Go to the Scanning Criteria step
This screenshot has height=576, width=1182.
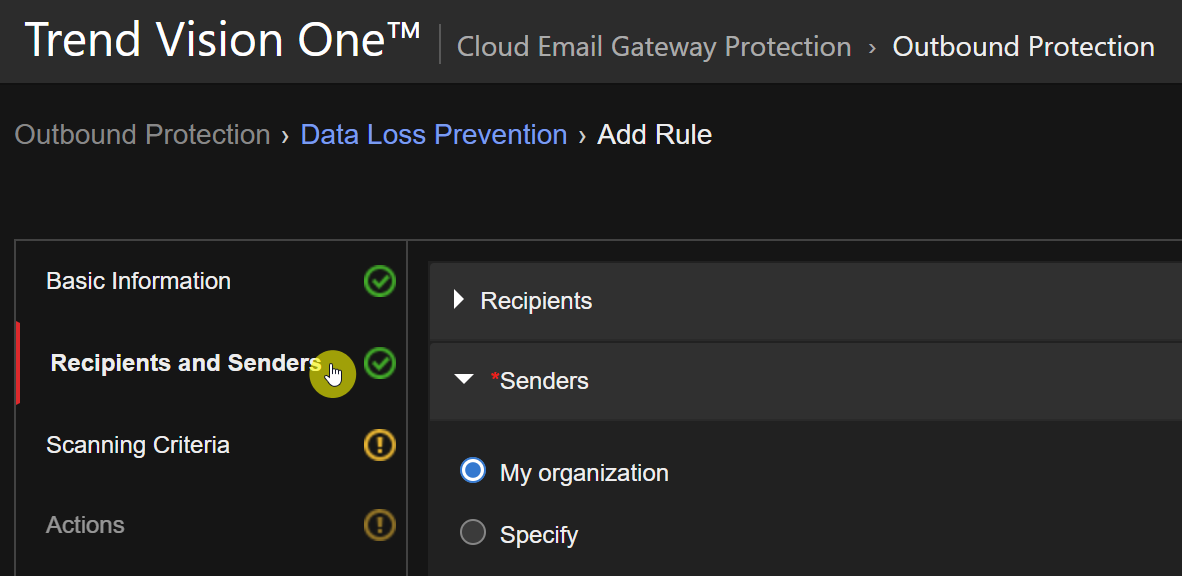138,445
